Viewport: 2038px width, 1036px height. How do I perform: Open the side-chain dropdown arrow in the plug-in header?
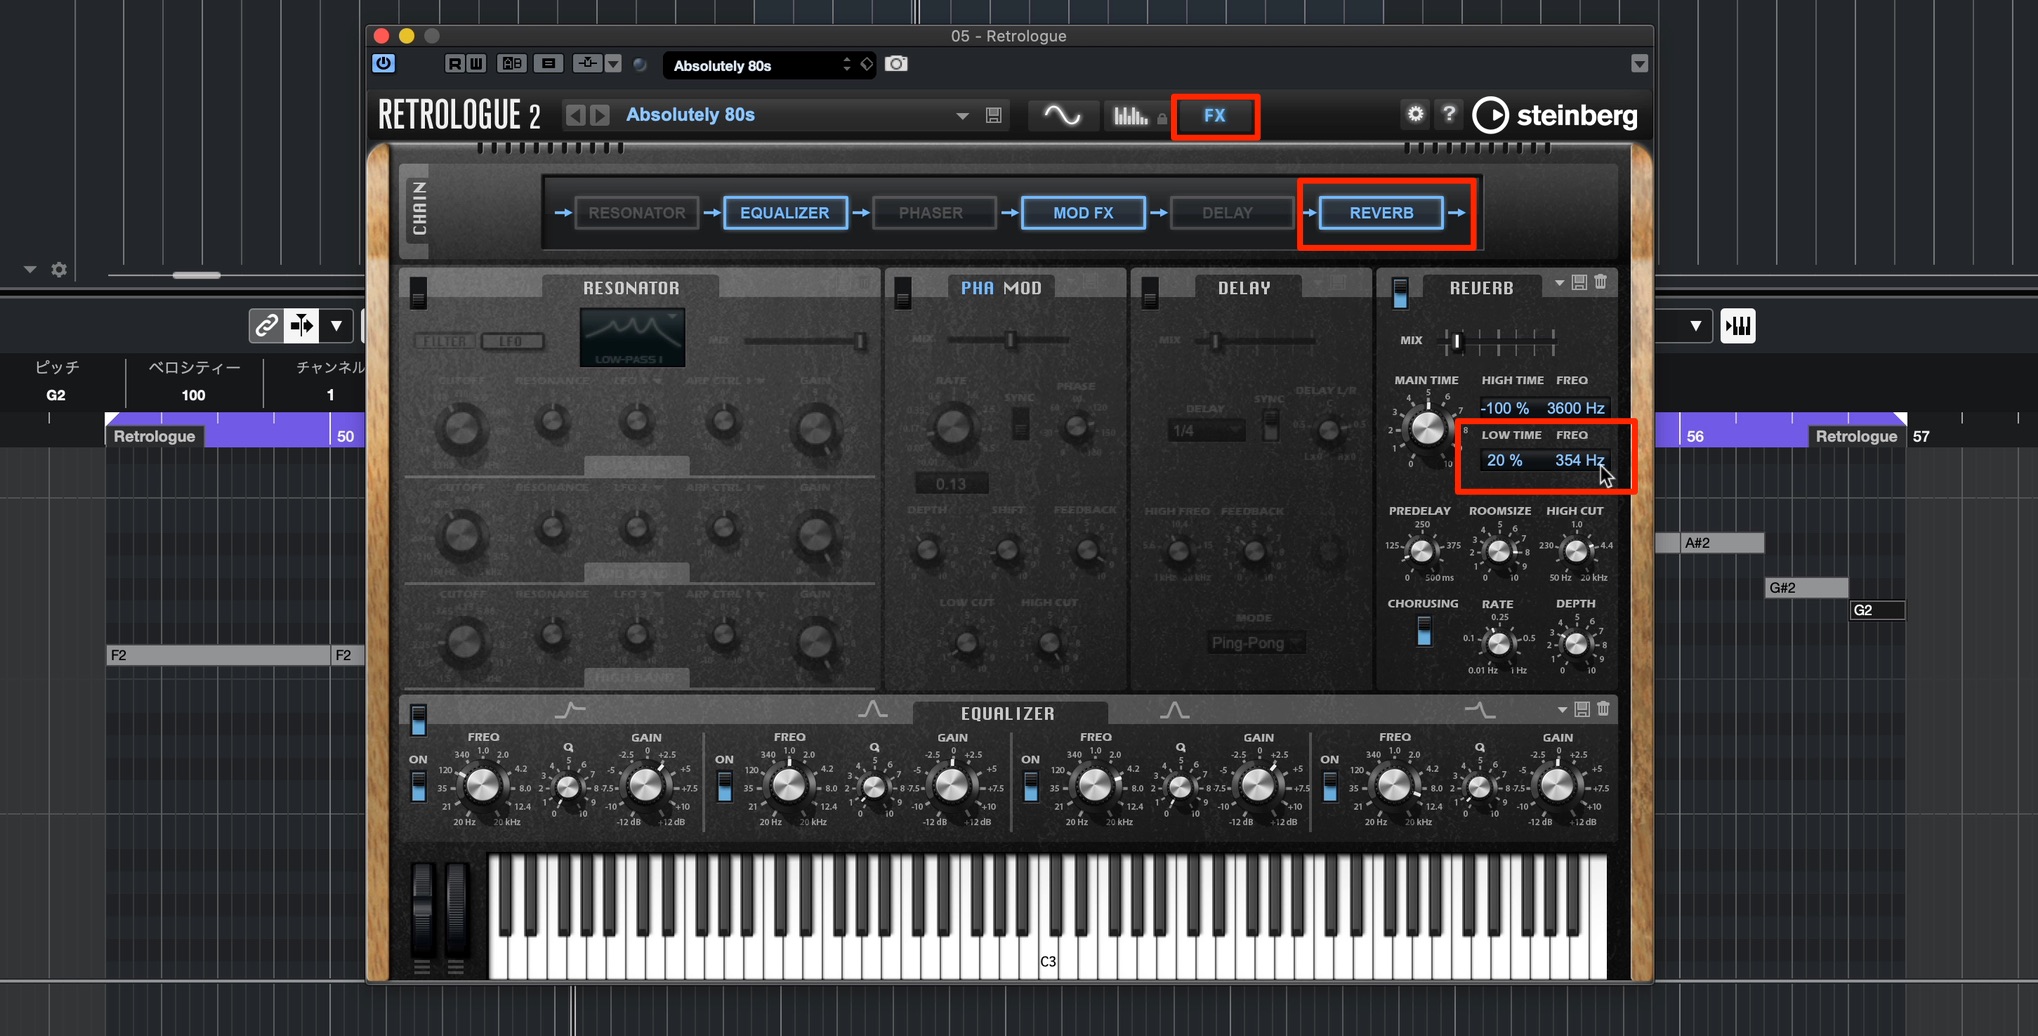pos(613,64)
